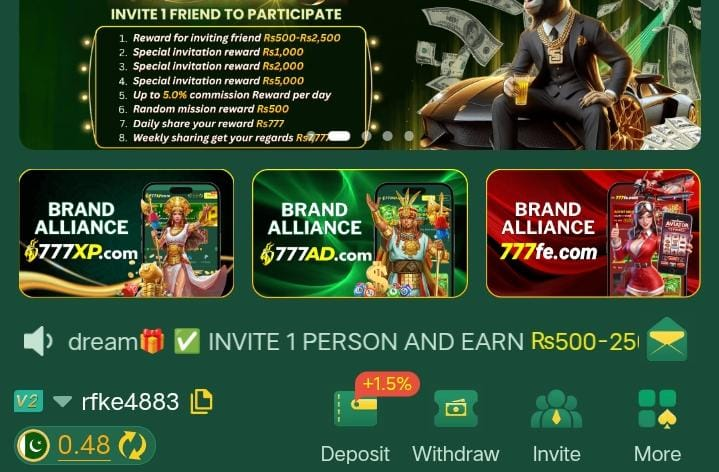
Task: Open the mail envelope icon
Action: [x=667, y=339]
